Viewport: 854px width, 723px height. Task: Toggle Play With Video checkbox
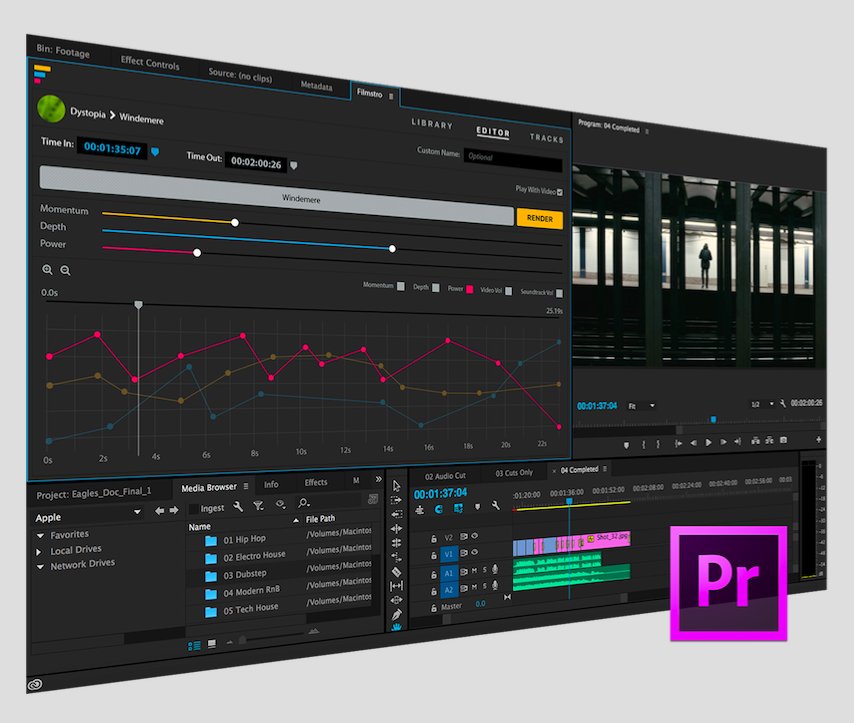point(559,192)
